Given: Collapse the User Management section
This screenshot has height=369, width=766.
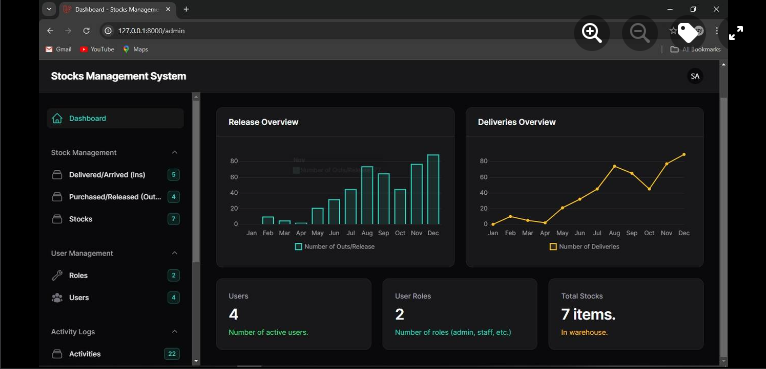Looking at the screenshot, I should pyautogui.click(x=174, y=253).
